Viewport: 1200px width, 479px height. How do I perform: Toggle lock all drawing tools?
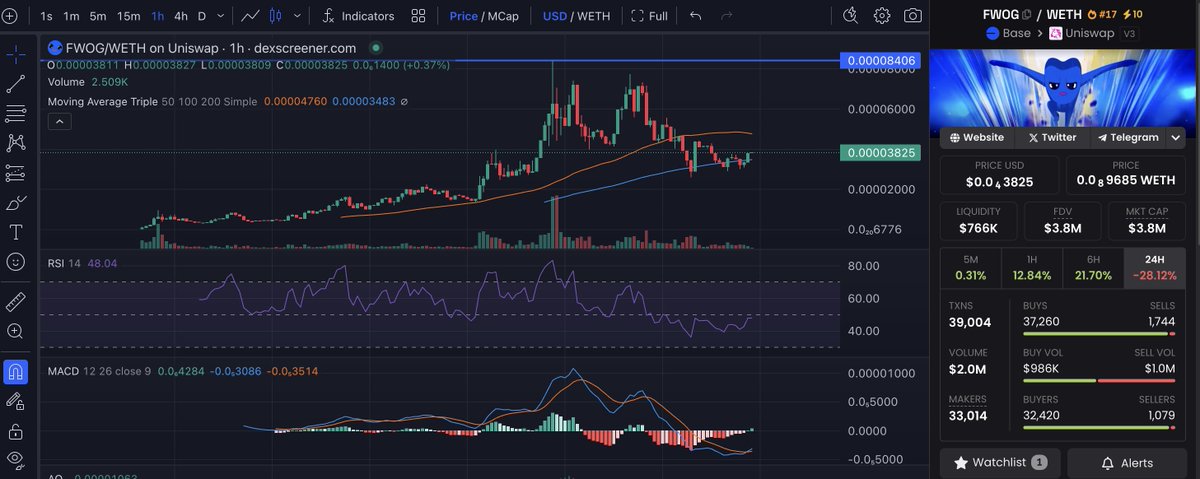pos(15,431)
